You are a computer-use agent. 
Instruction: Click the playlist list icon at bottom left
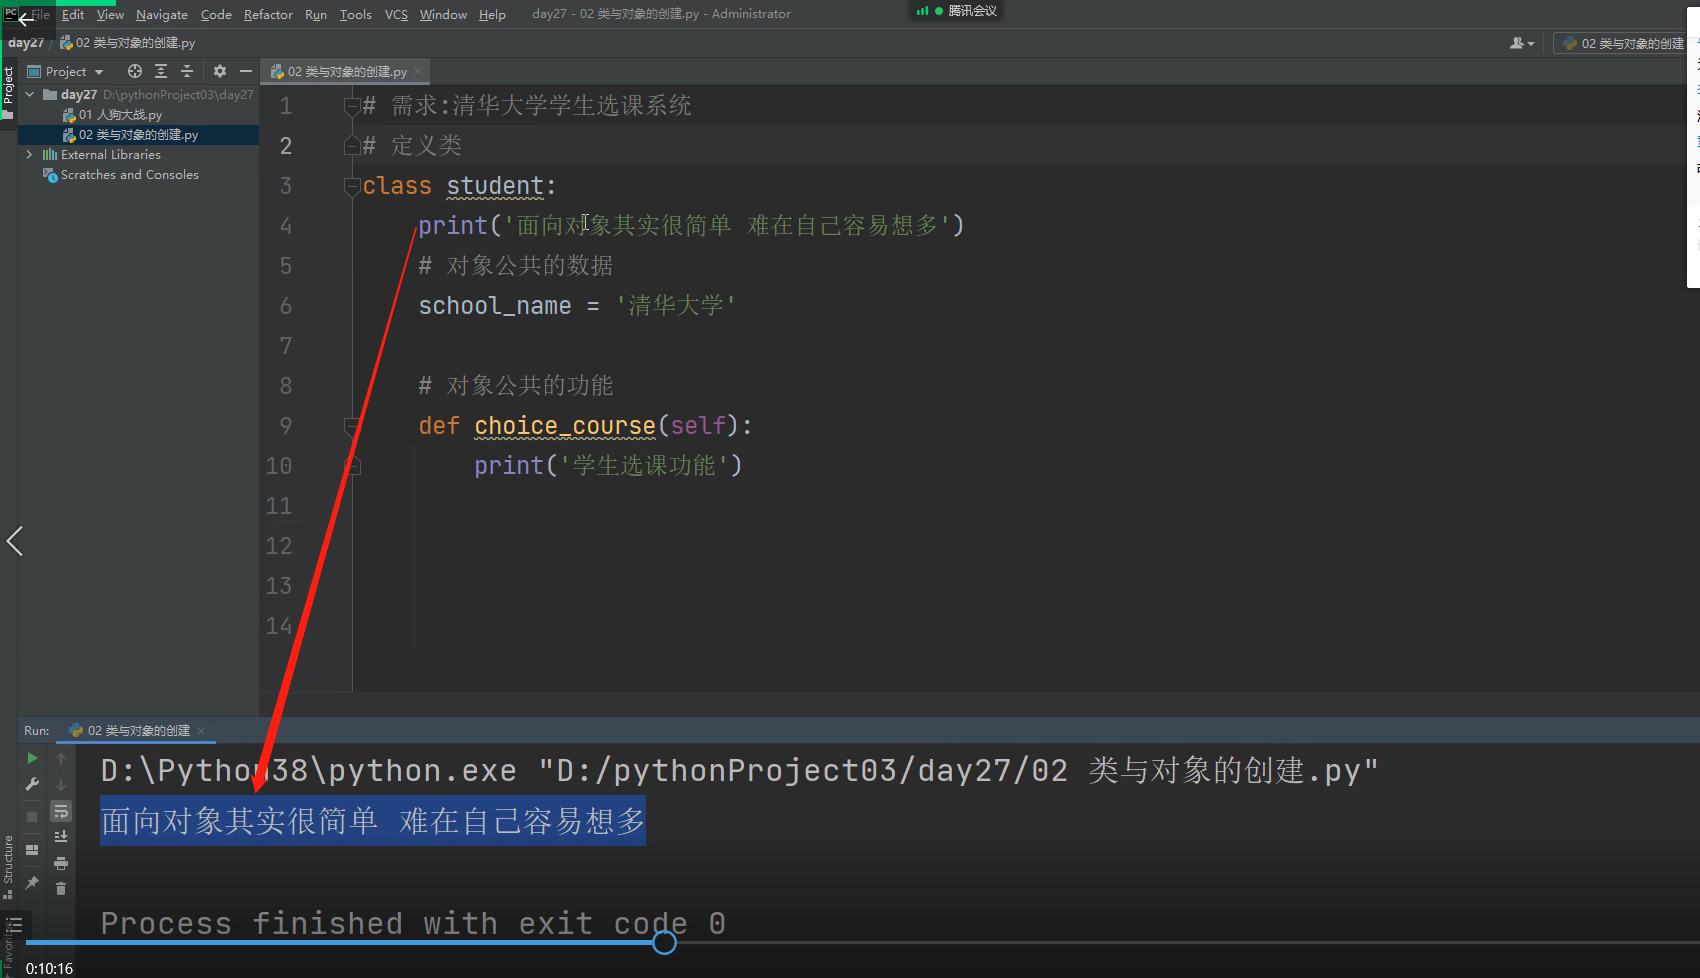coord(14,925)
